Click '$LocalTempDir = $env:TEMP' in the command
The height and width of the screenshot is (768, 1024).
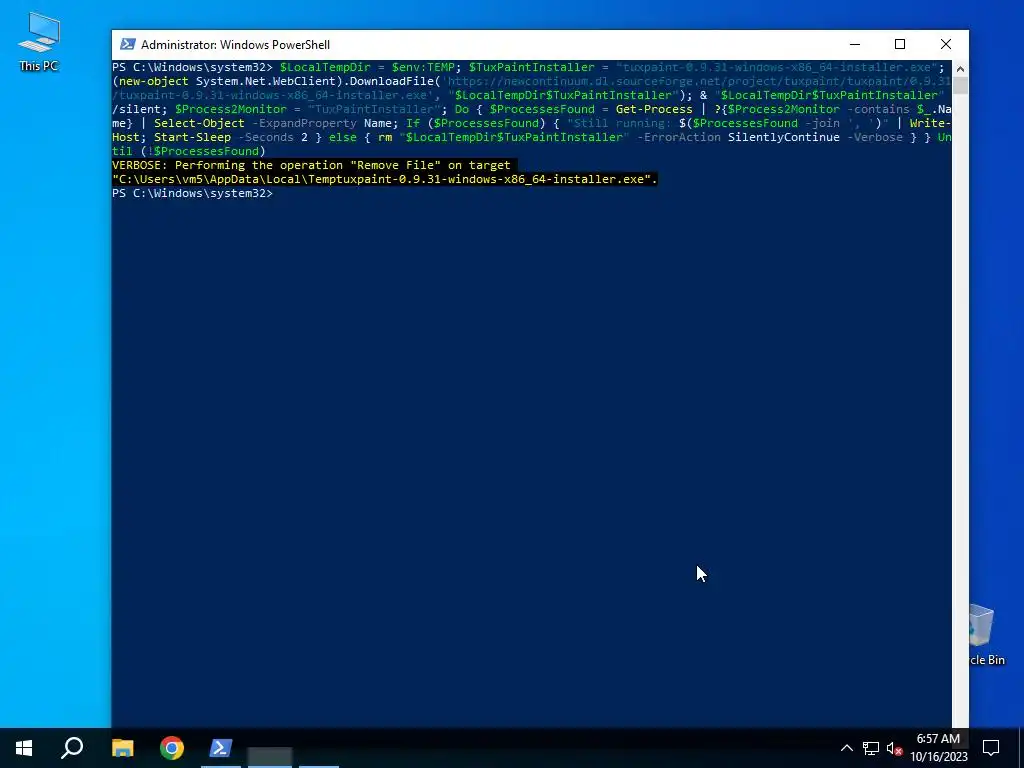(x=367, y=67)
